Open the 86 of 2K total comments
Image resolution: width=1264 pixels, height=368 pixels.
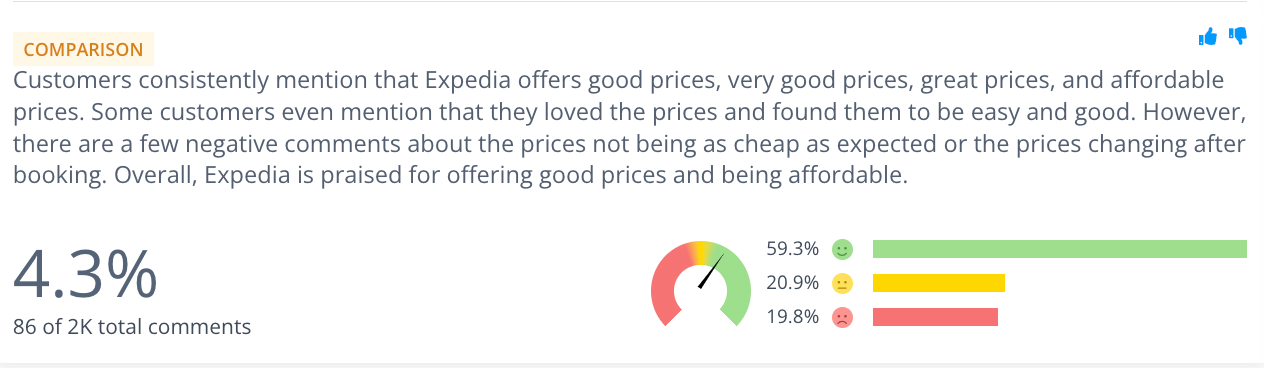[132, 326]
